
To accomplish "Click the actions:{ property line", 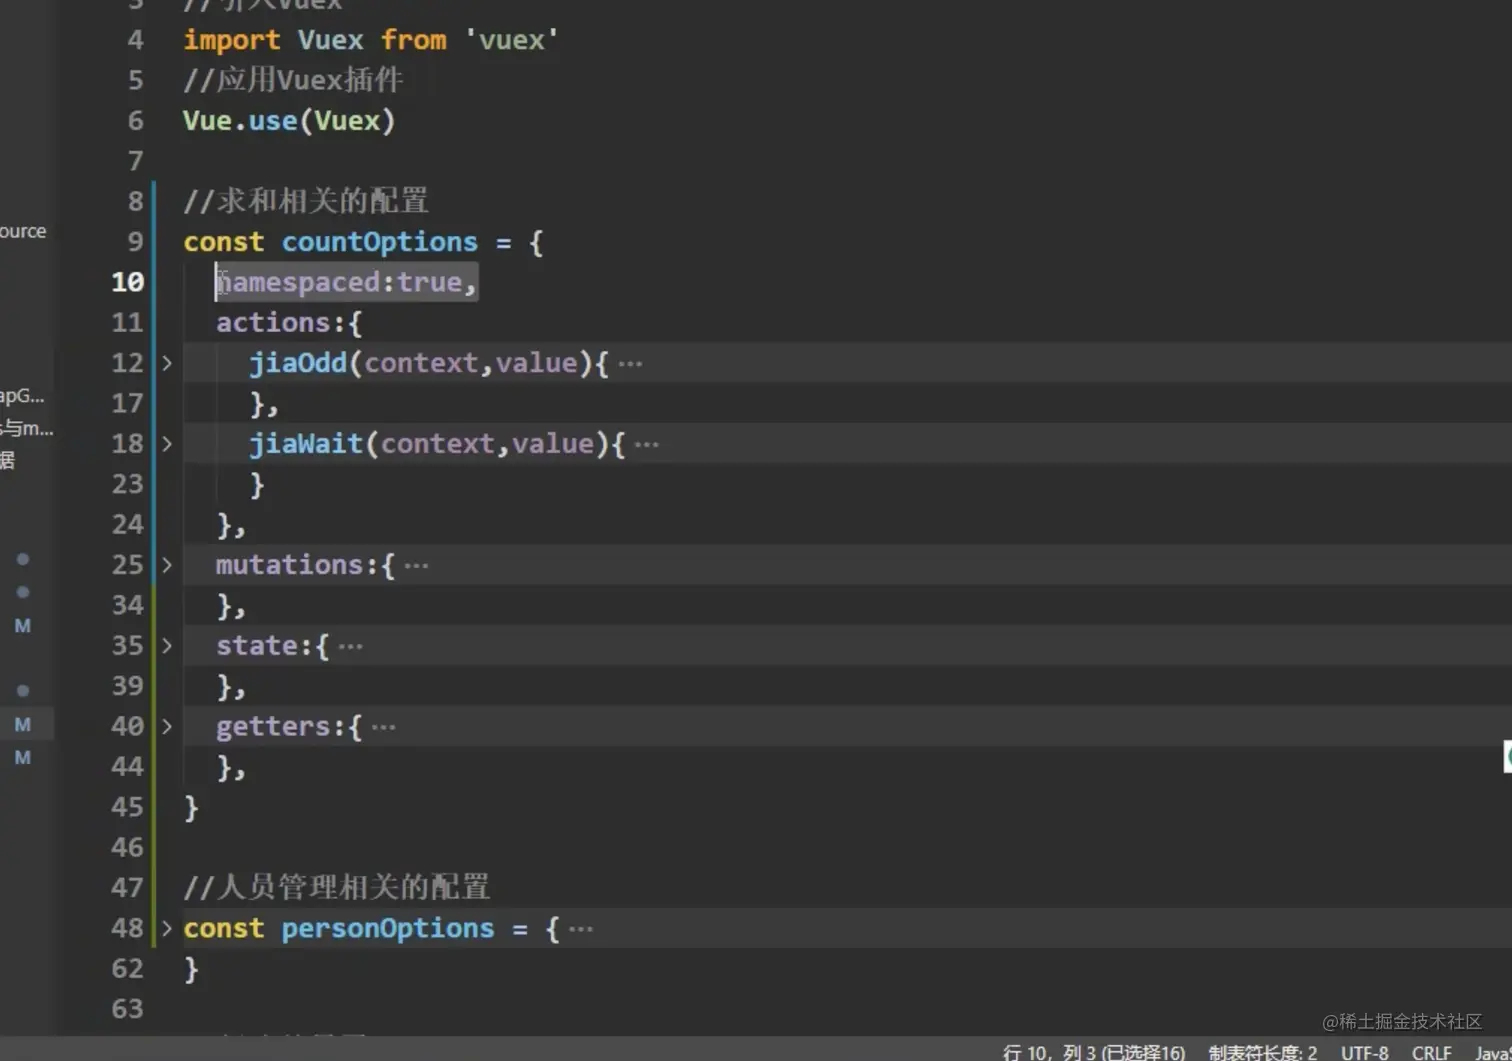I will [289, 323].
